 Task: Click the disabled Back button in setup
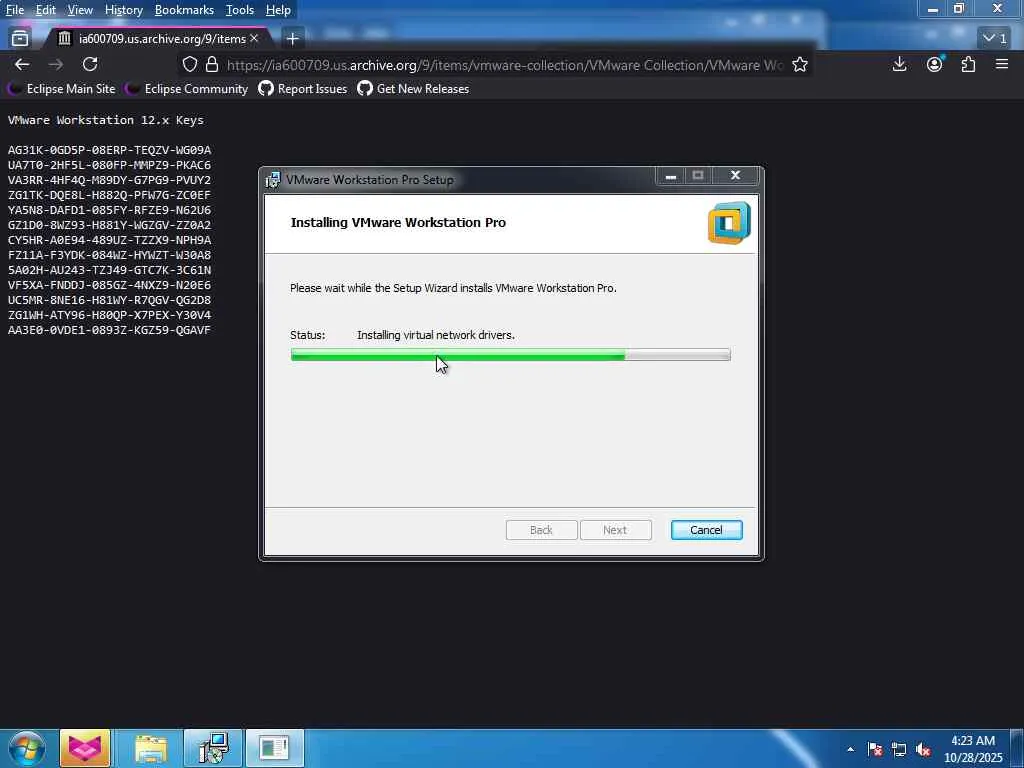pyautogui.click(x=541, y=530)
